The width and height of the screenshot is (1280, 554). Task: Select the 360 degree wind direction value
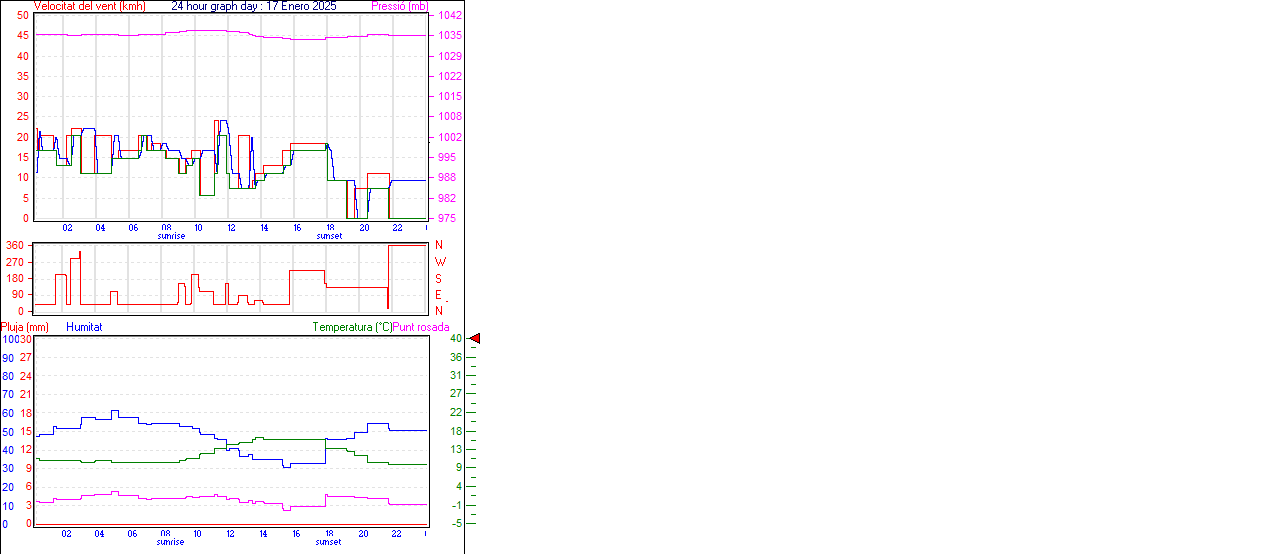click(15, 245)
